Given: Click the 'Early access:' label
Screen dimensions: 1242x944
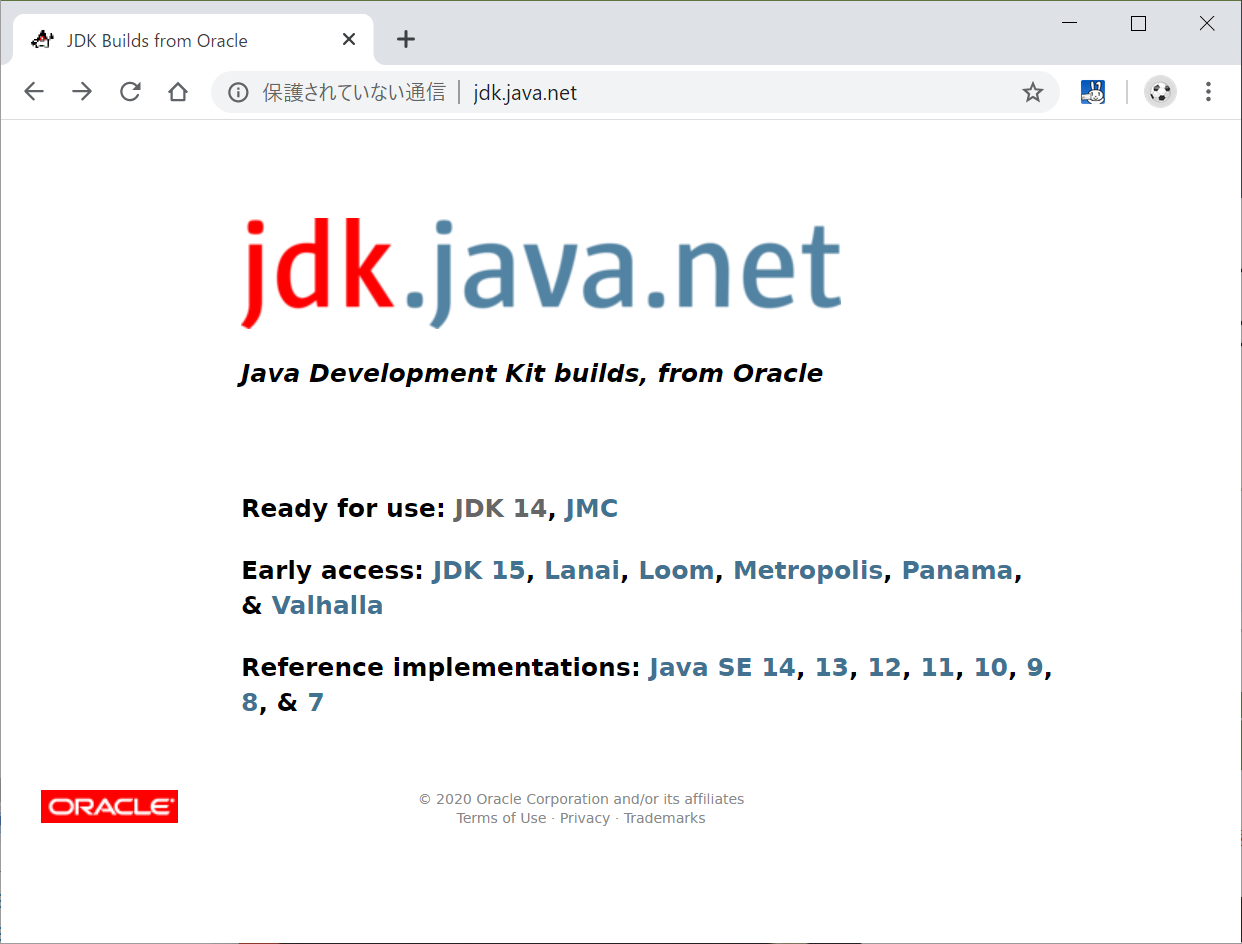Looking at the screenshot, I should [x=333, y=570].
